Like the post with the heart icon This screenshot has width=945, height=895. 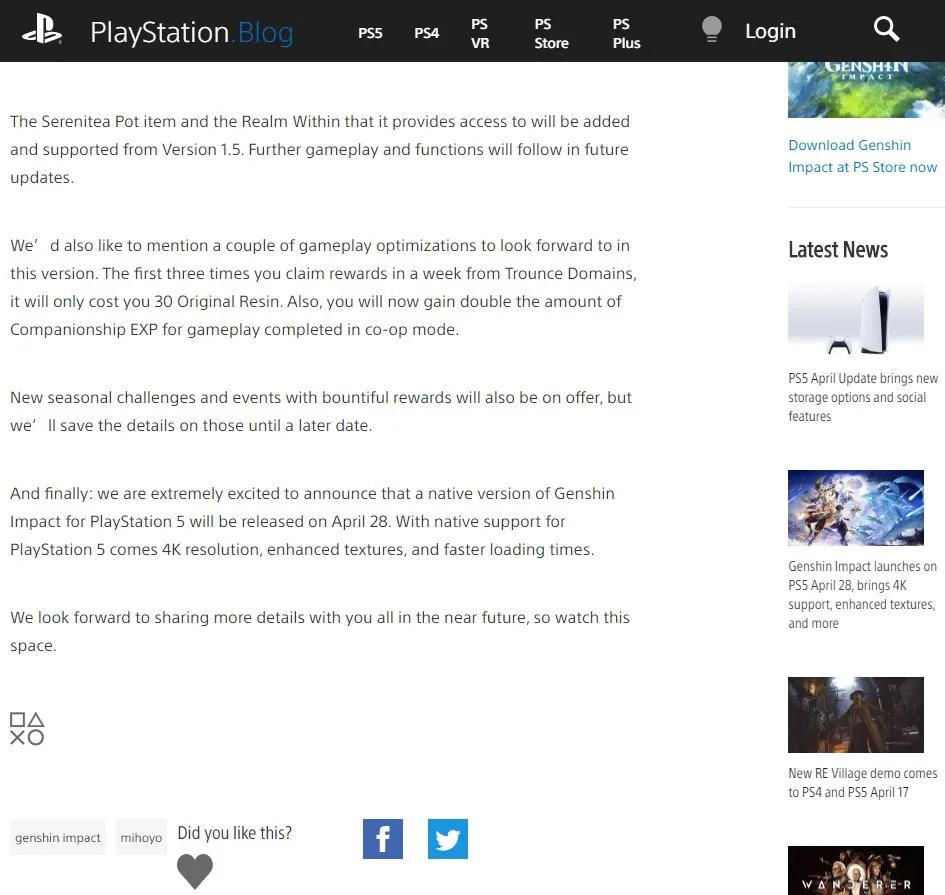[x=195, y=871]
